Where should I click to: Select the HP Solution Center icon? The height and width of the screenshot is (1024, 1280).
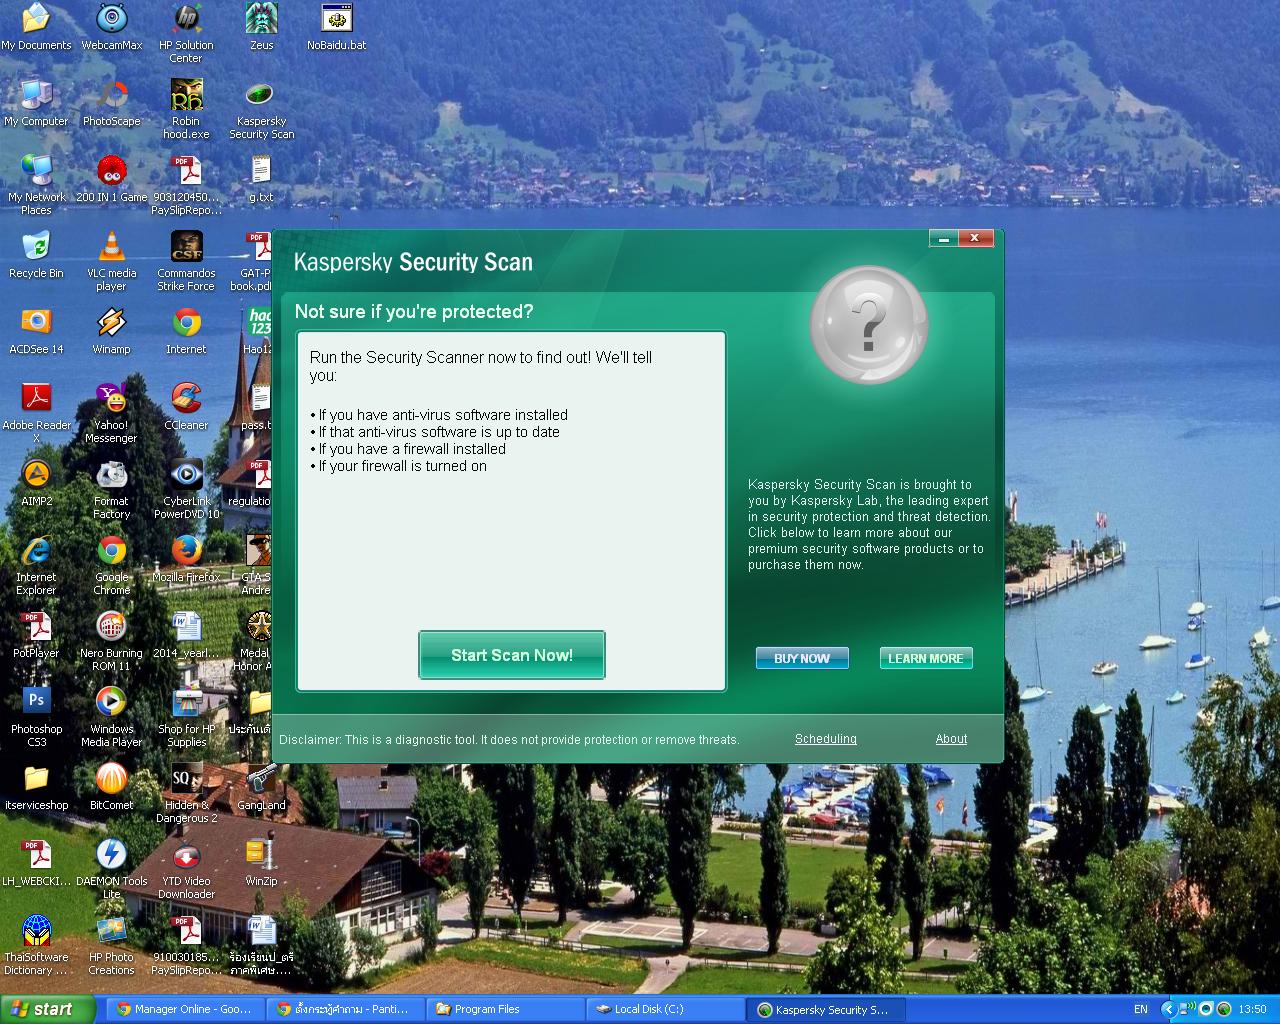pyautogui.click(x=186, y=33)
